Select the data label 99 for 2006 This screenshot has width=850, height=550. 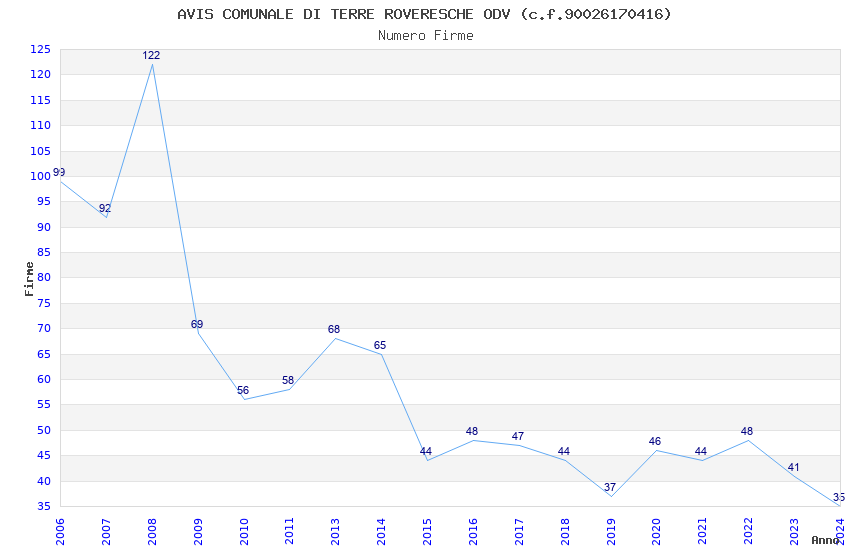point(59,172)
